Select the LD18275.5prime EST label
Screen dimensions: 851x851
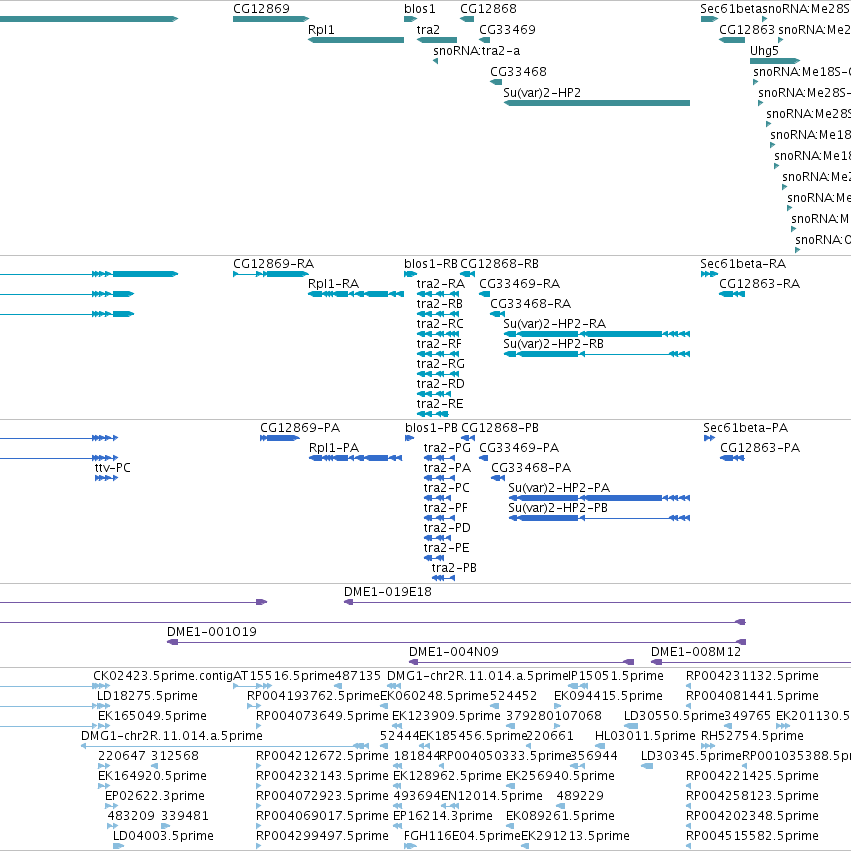coord(147,696)
